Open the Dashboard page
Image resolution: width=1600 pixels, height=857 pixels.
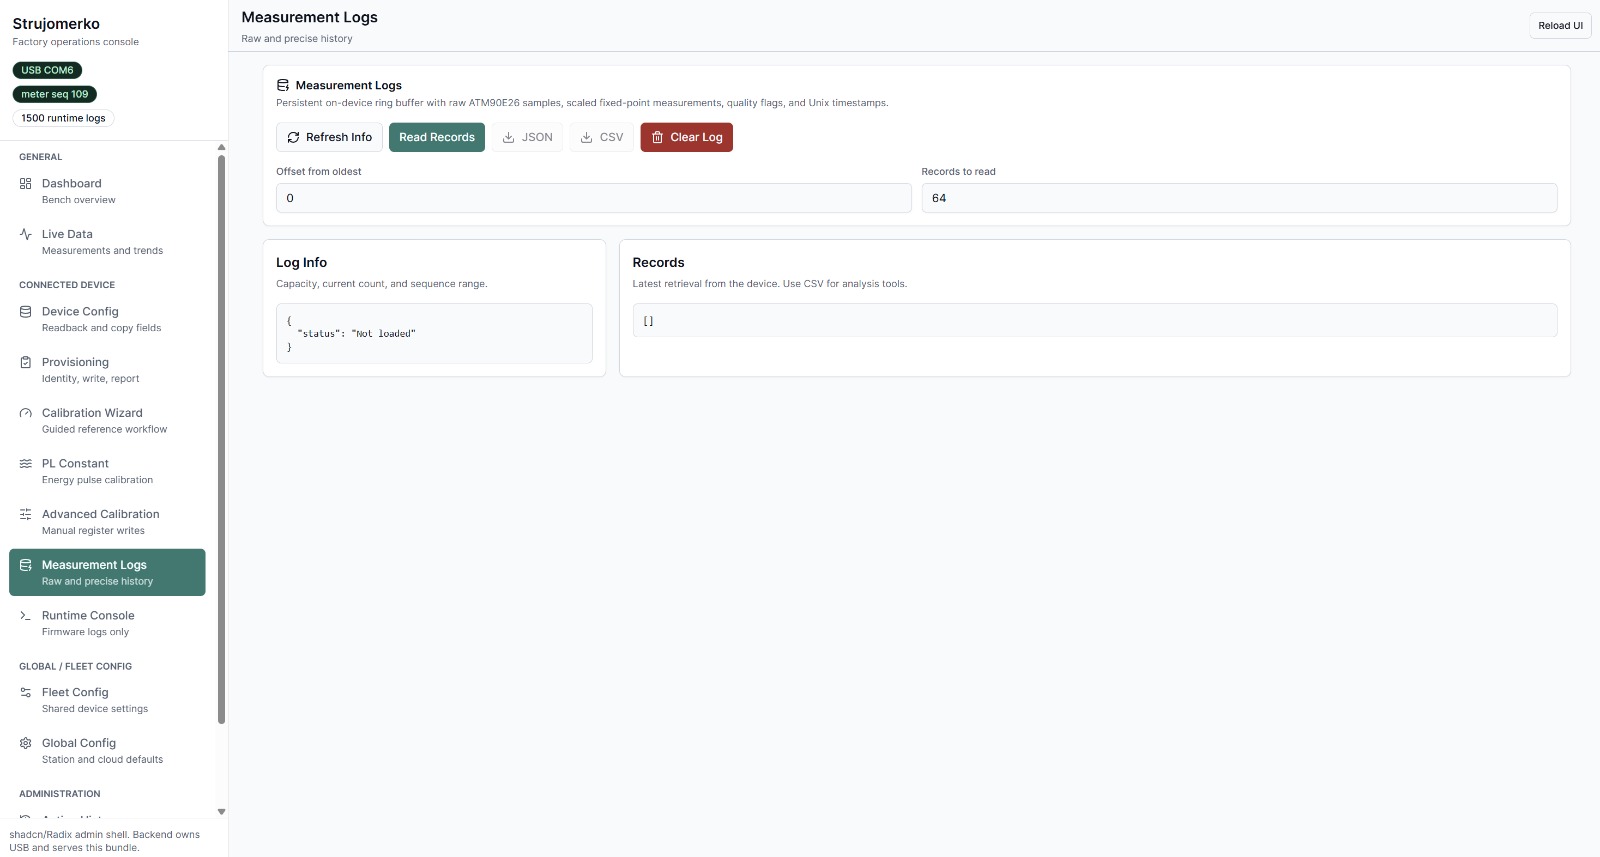(107, 191)
